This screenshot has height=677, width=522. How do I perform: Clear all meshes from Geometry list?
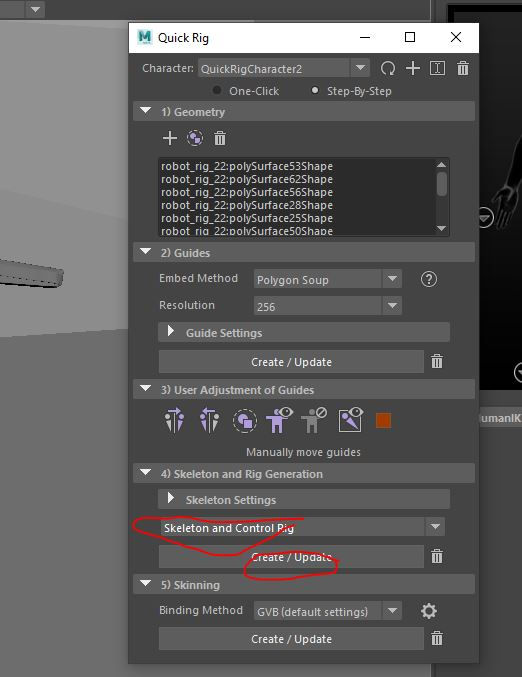tap(220, 138)
